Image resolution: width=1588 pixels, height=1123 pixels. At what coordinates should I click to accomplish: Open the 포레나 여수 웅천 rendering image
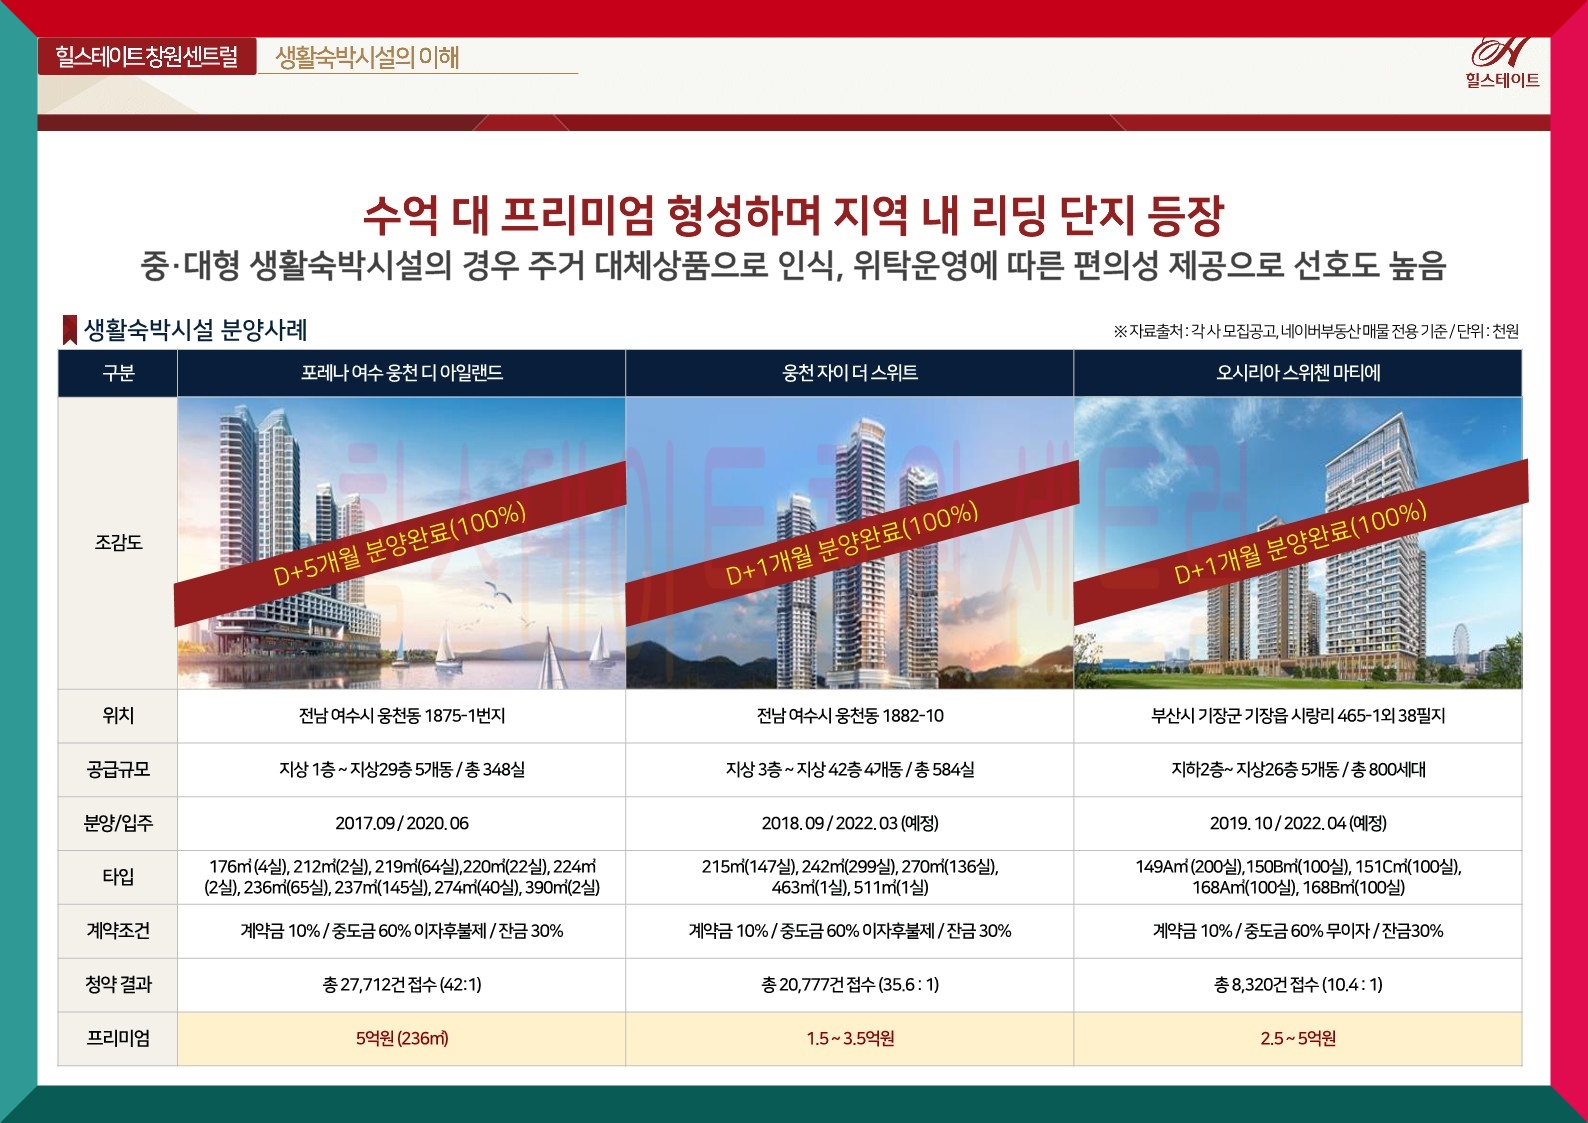[401, 543]
